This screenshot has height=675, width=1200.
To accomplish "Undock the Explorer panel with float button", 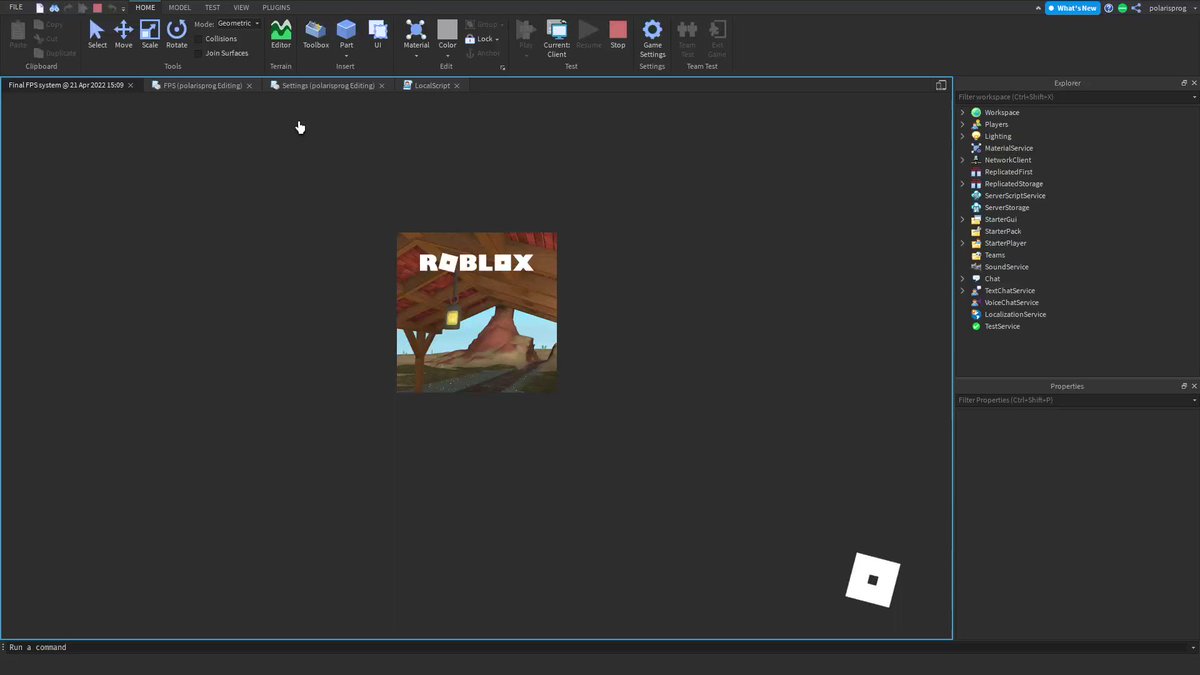I will (x=1184, y=83).
